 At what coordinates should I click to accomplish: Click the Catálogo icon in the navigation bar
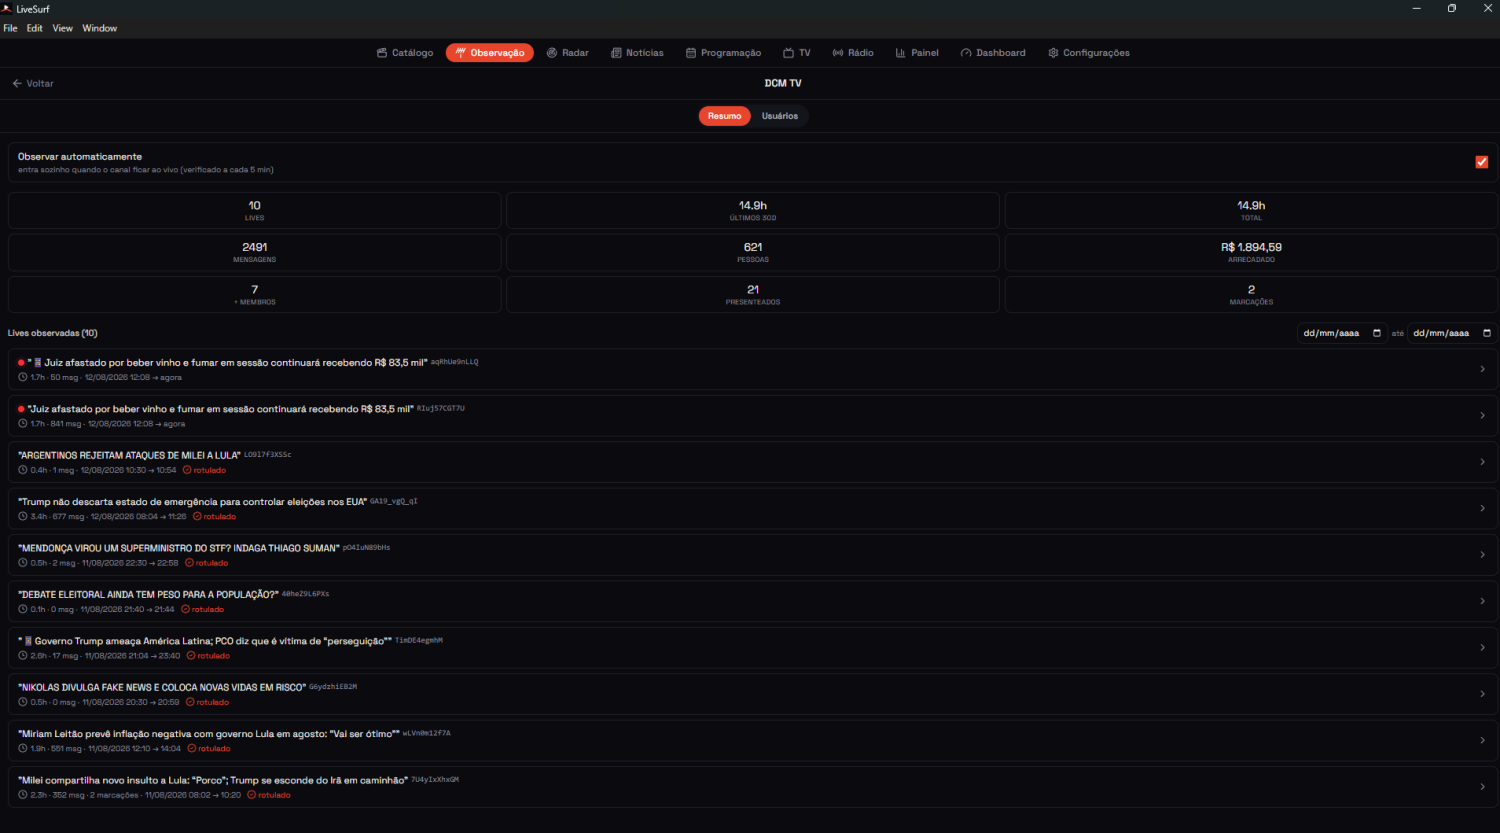pyautogui.click(x=381, y=53)
